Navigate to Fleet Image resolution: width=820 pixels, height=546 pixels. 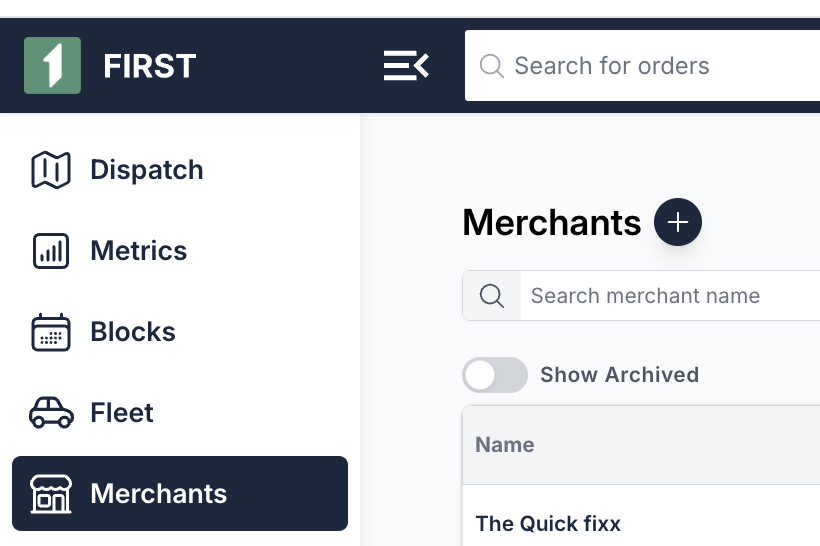click(122, 413)
